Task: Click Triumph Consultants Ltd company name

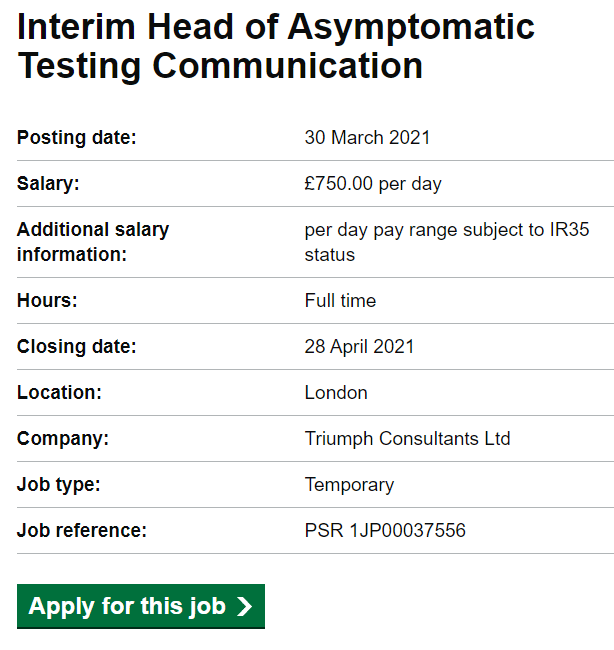Action: pyautogui.click(x=408, y=439)
